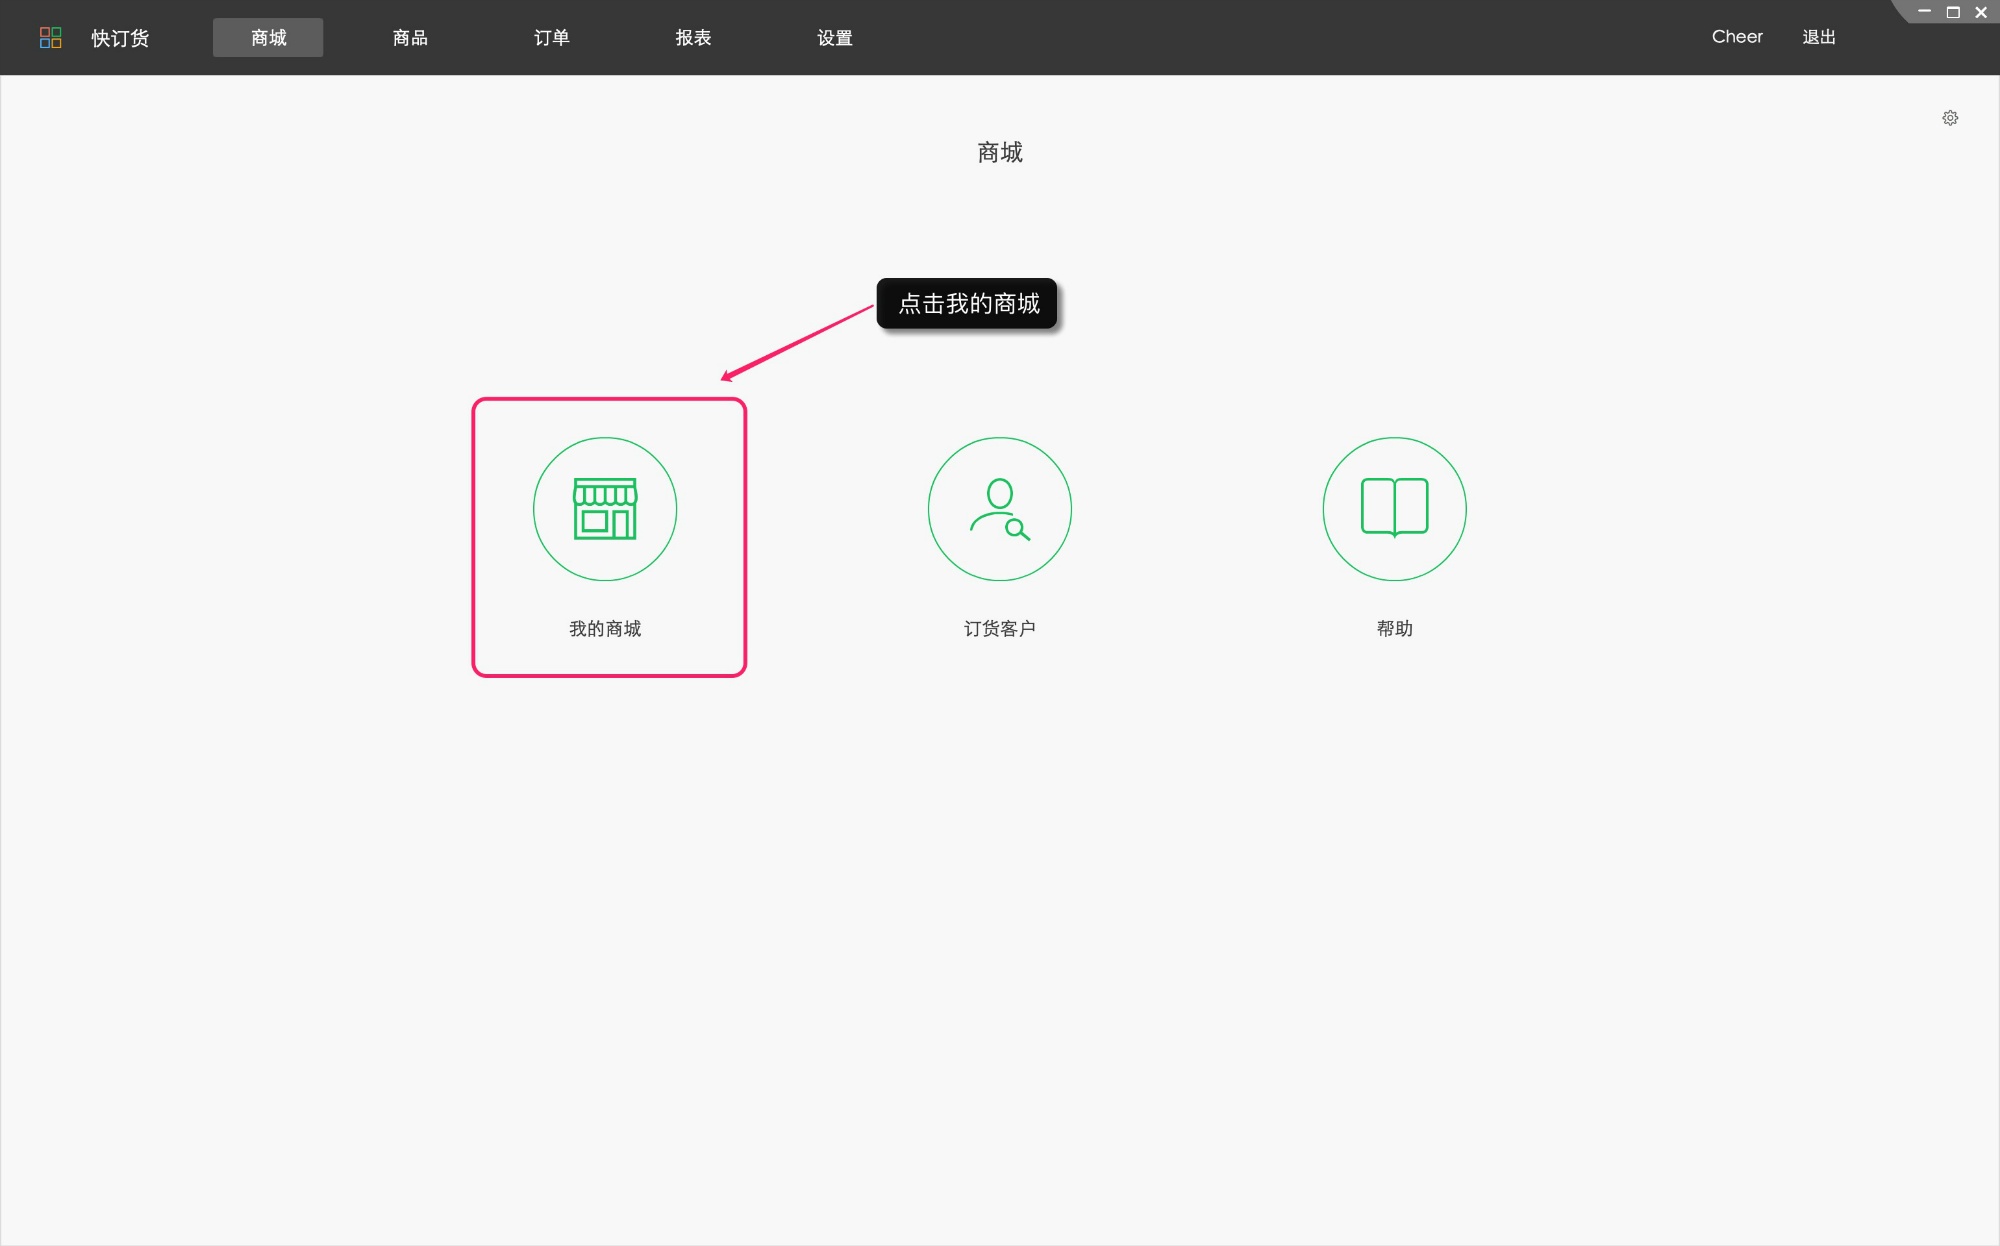
Task: Select the open-book help icon
Action: (x=1394, y=508)
